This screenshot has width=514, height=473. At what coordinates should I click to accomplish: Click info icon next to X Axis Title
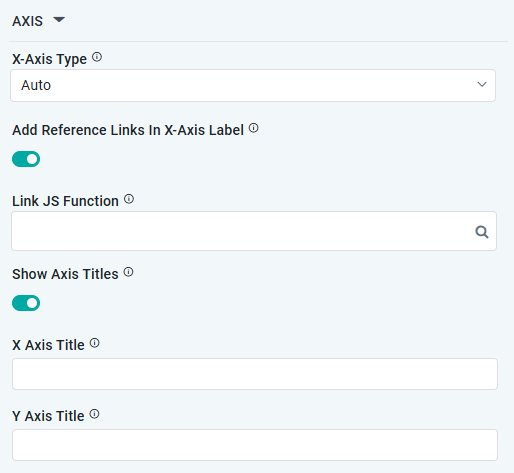point(95,343)
